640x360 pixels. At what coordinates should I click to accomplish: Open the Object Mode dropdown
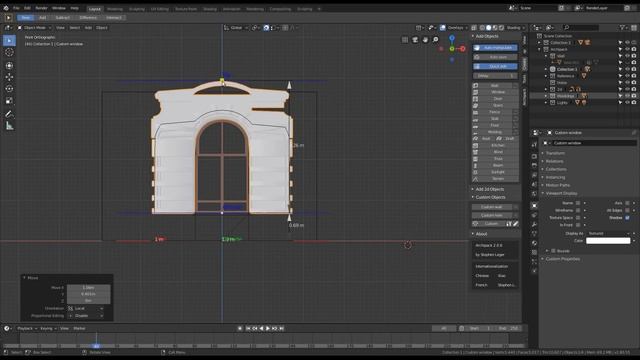click(x=34, y=28)
